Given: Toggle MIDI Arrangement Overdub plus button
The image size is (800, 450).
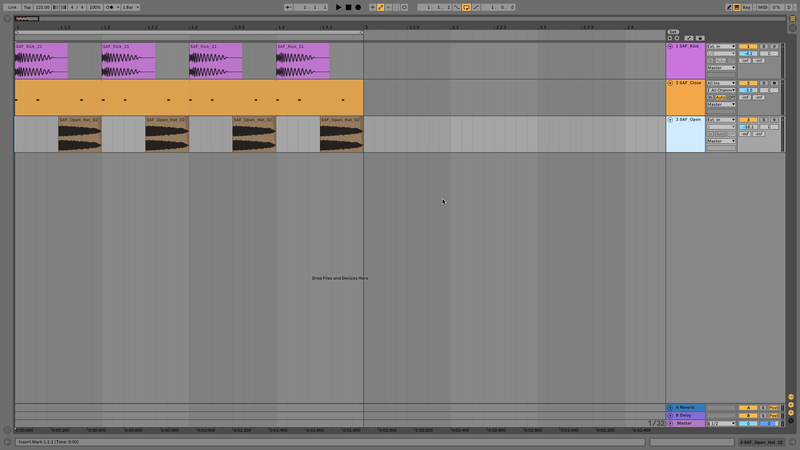Looking at the screenshot, I should click(x=372, y=7).
